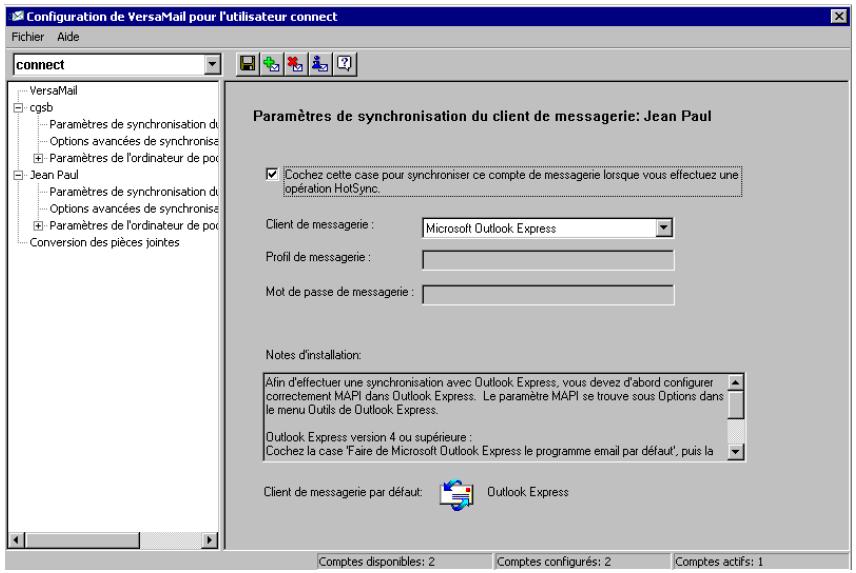Click the Comptes configurés: 2 status entry
Viewport: 856px width, 573px height.
coord(582,562)
